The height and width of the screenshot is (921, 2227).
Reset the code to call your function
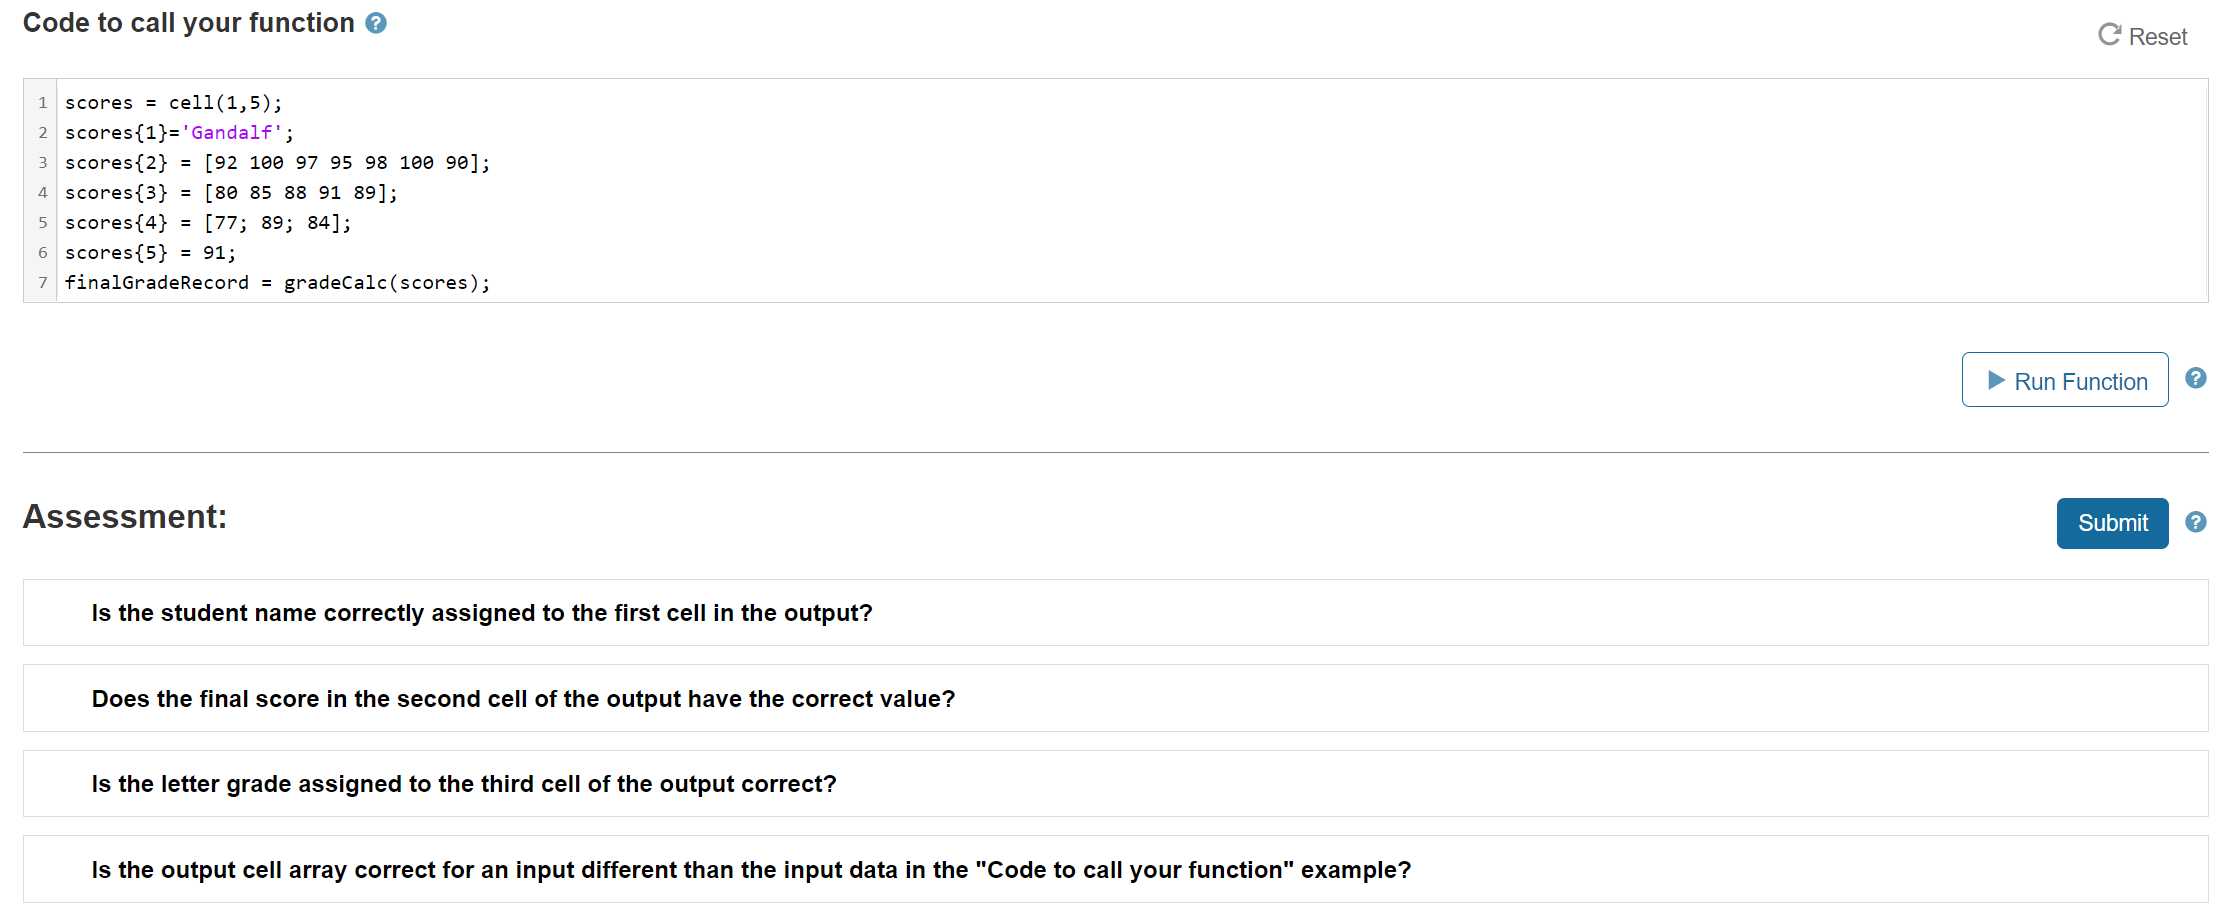pyautogui.click(x=2143, y=36)
